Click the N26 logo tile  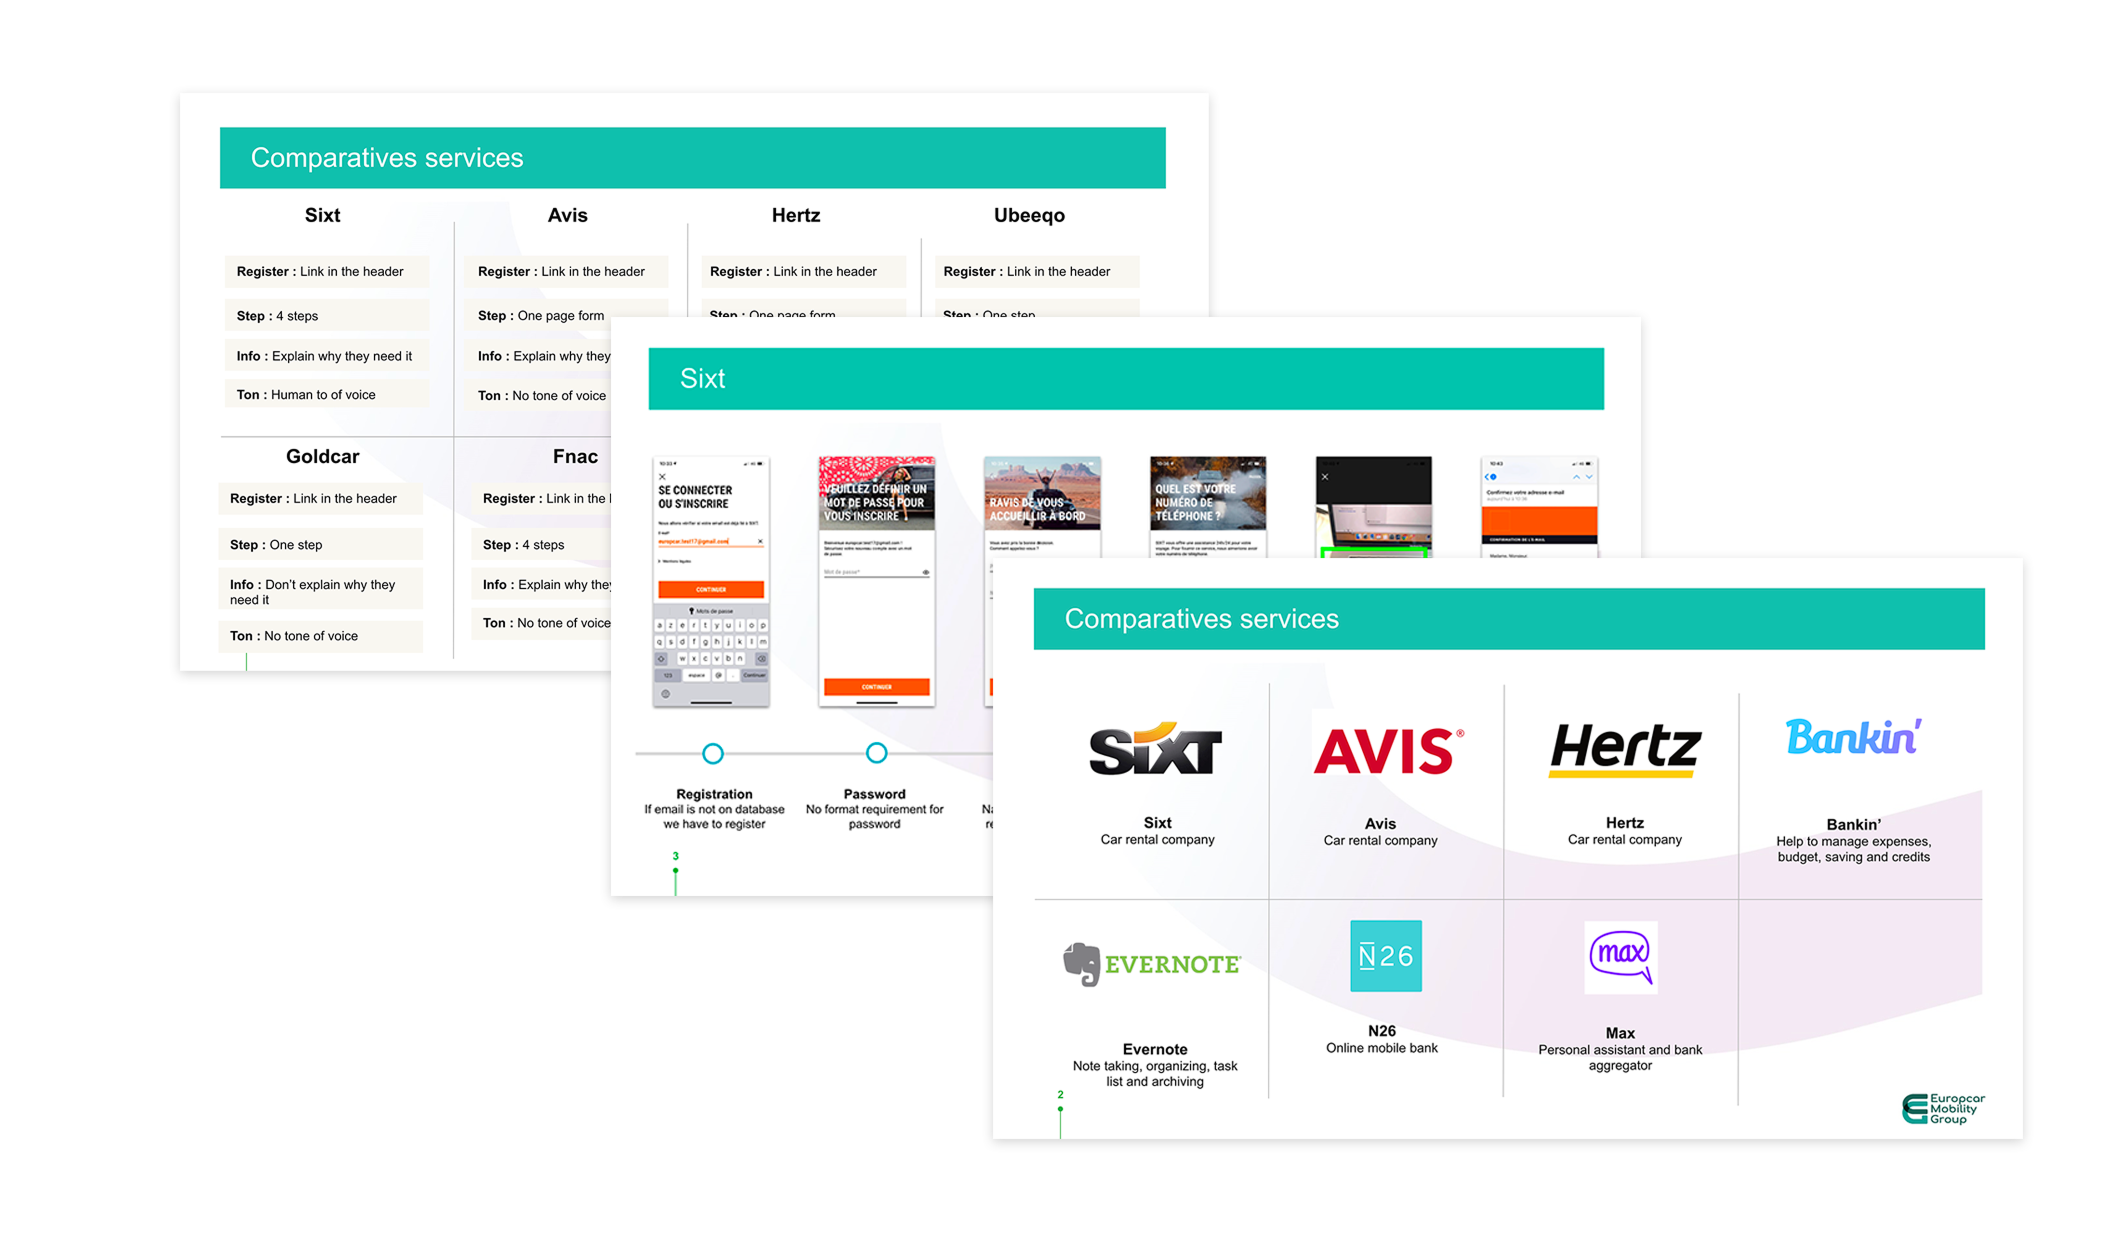coord(1385,956)
